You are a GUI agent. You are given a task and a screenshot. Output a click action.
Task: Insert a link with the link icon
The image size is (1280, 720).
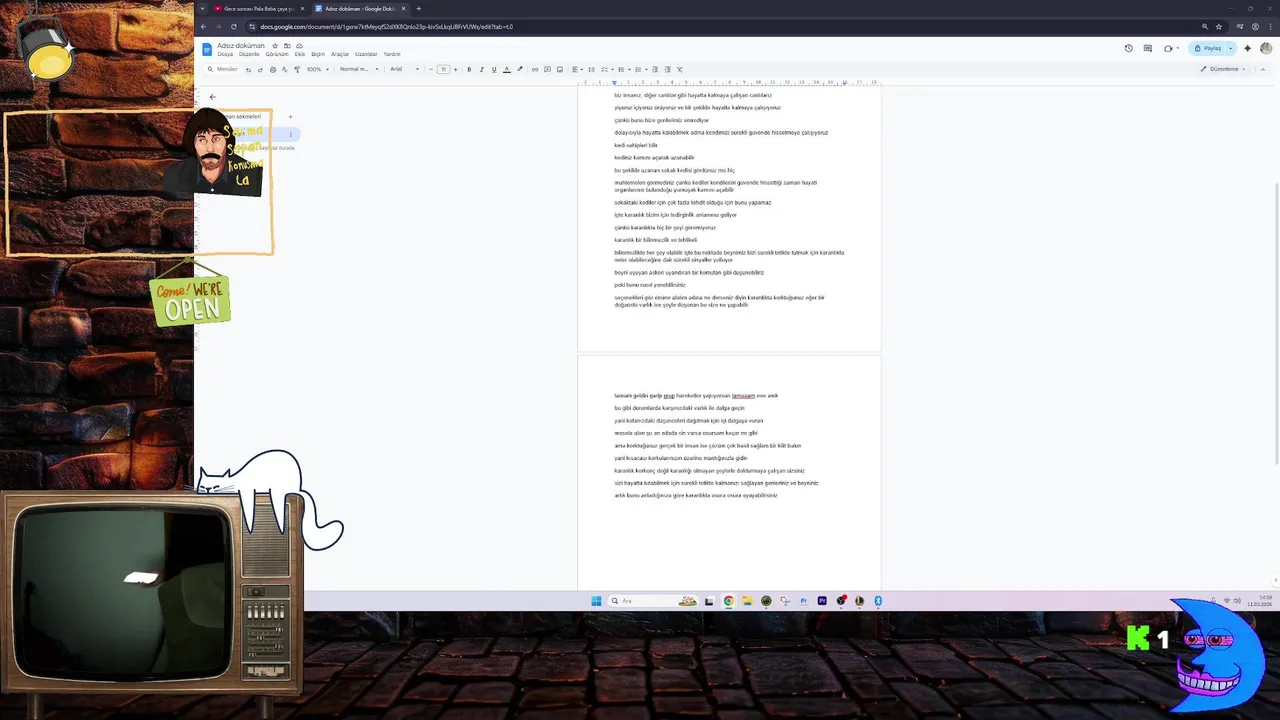click(x=535, y=69)
